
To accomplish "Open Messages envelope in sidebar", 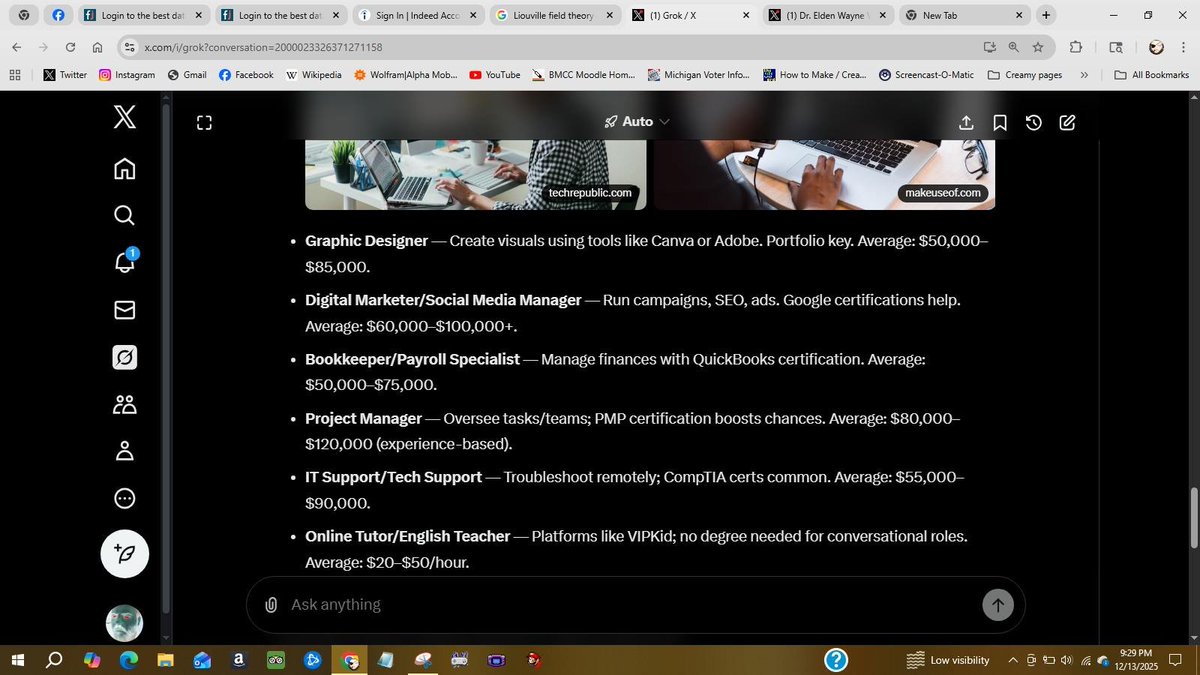I will pyautogui.click(x=124, y=310).
